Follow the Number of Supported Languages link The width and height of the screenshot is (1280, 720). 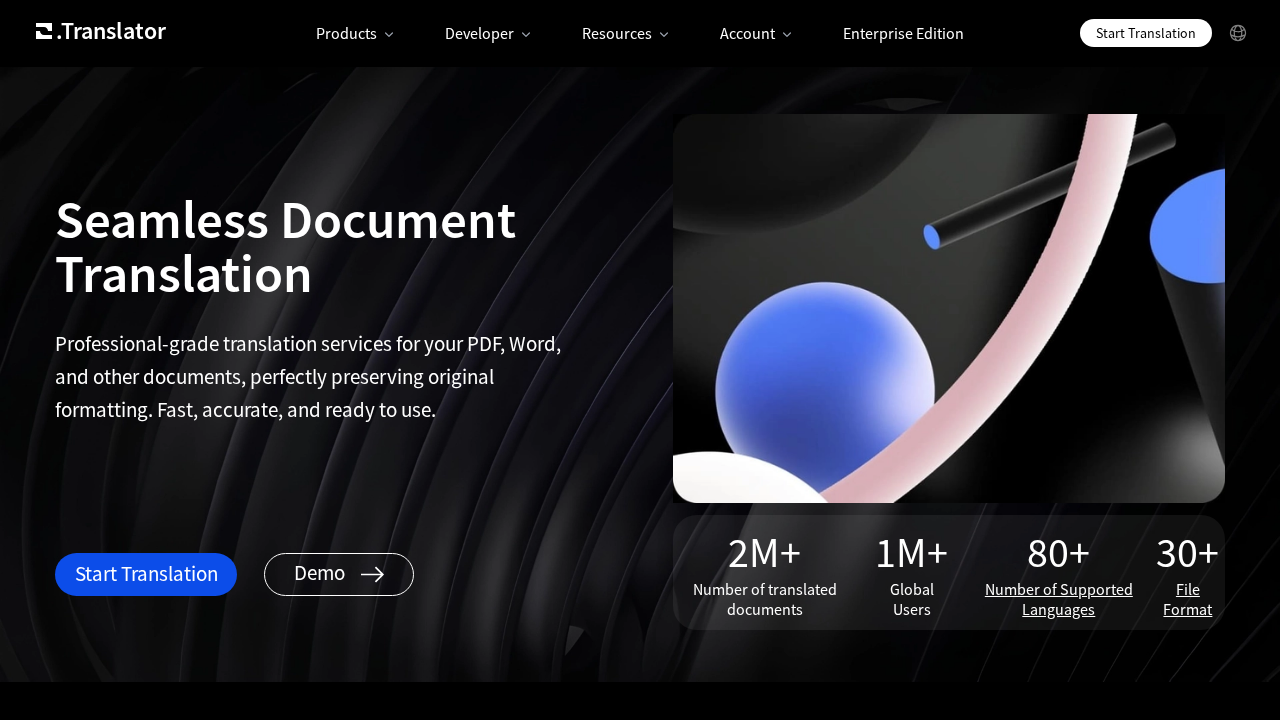(x=1058, y=599)
